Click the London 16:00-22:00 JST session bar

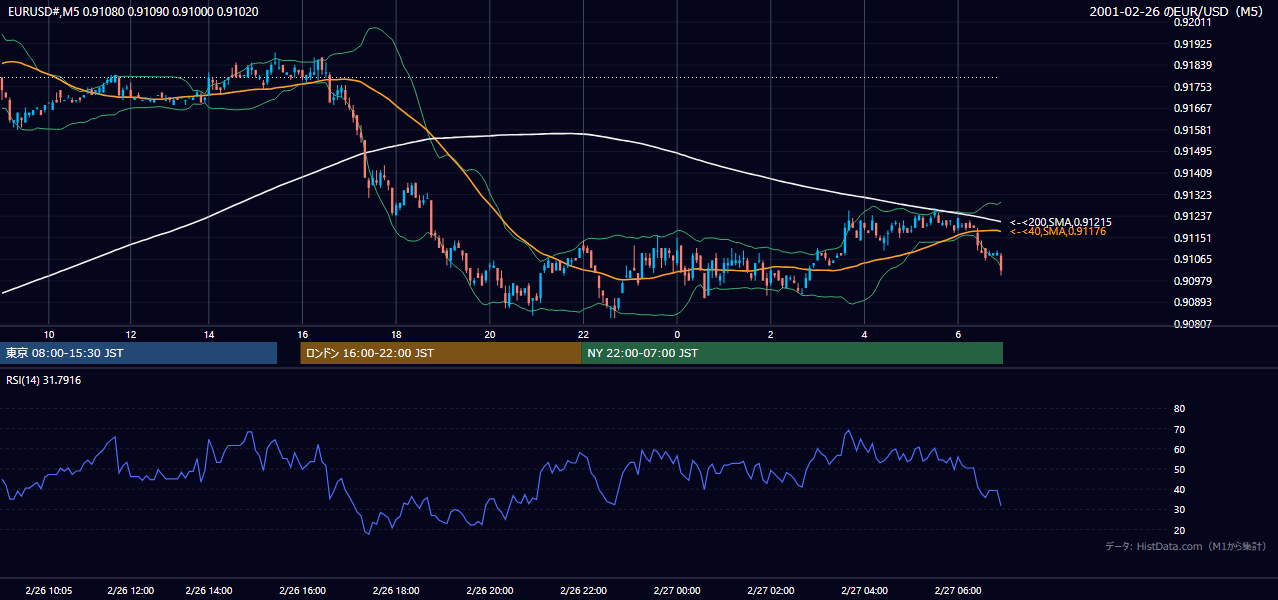click(x=440, y=353)
